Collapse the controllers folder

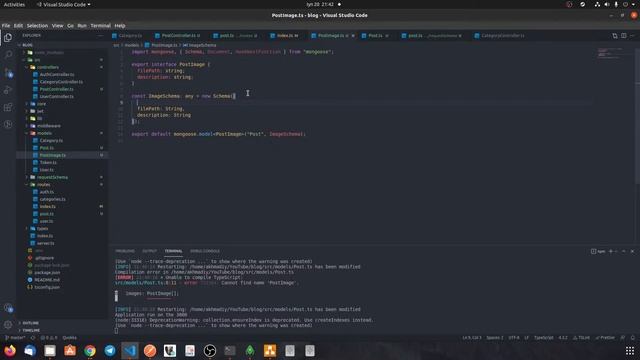point(48,67)
